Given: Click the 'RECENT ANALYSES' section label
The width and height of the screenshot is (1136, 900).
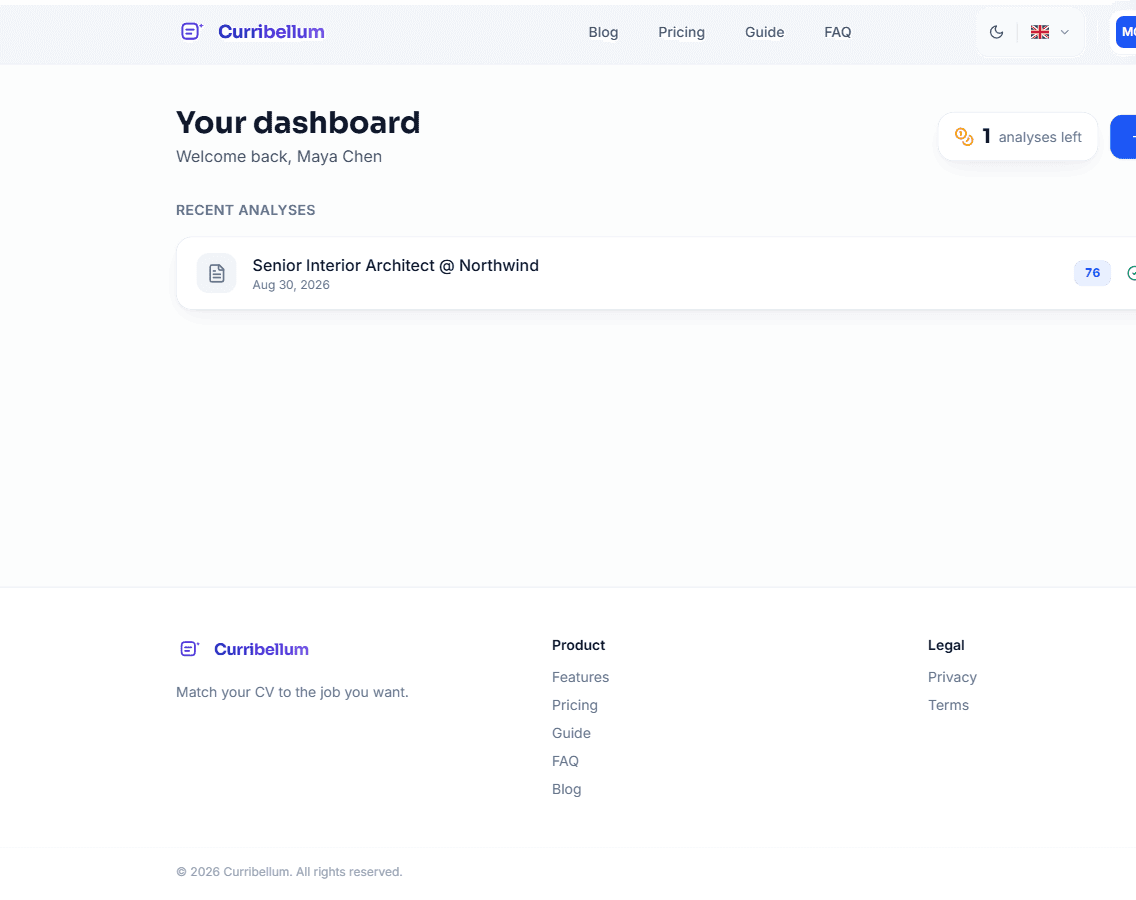Looking at the screenshot, I should click(246, 210).
